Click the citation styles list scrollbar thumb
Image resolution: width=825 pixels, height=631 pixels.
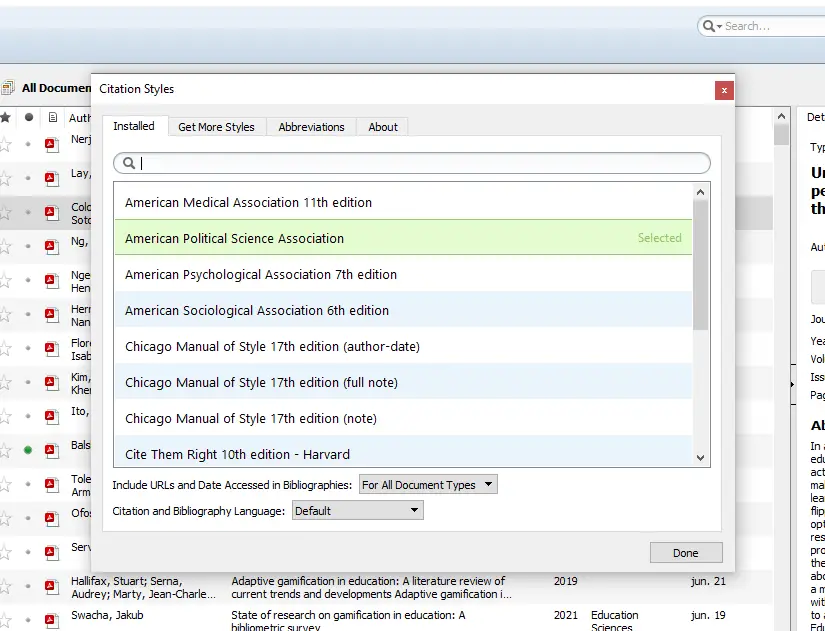click(700, 265)
